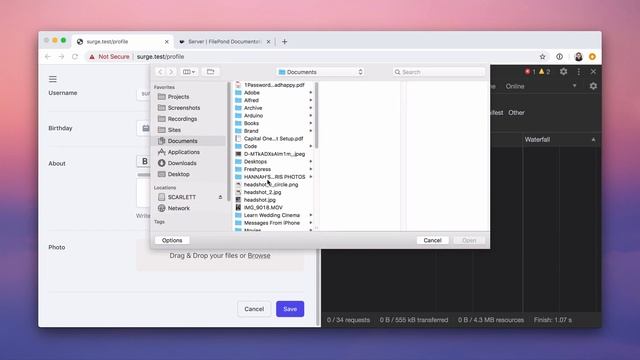Cancel the file dialog
The image size is (640, 360).
tap(432, 240)
